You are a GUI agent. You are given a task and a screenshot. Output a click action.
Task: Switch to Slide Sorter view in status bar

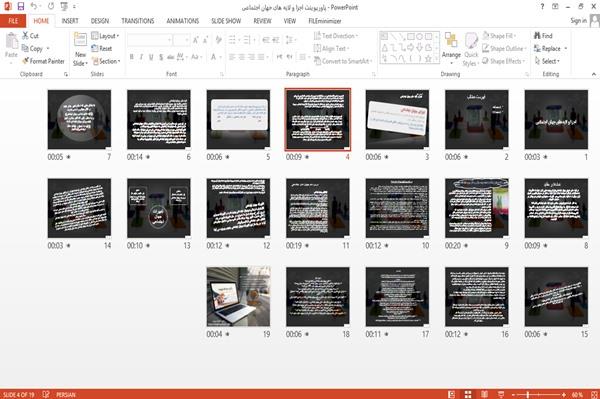[x=468, y=394]
